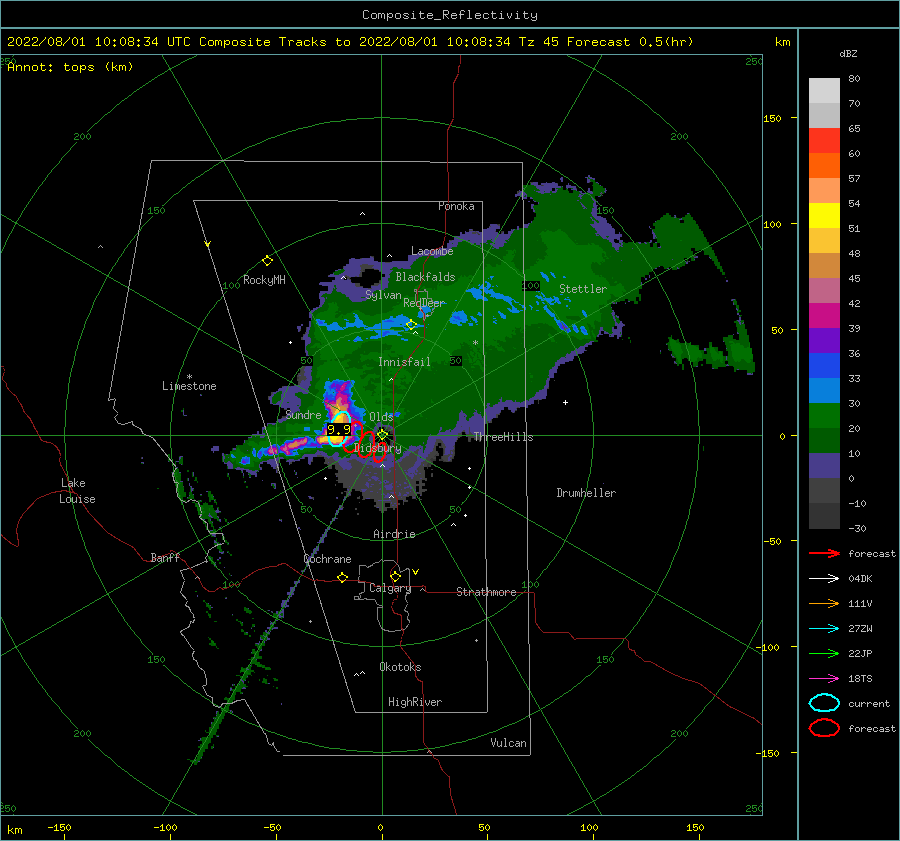
Task: Click the Composite_Reflectivity title
Action: 449,15
